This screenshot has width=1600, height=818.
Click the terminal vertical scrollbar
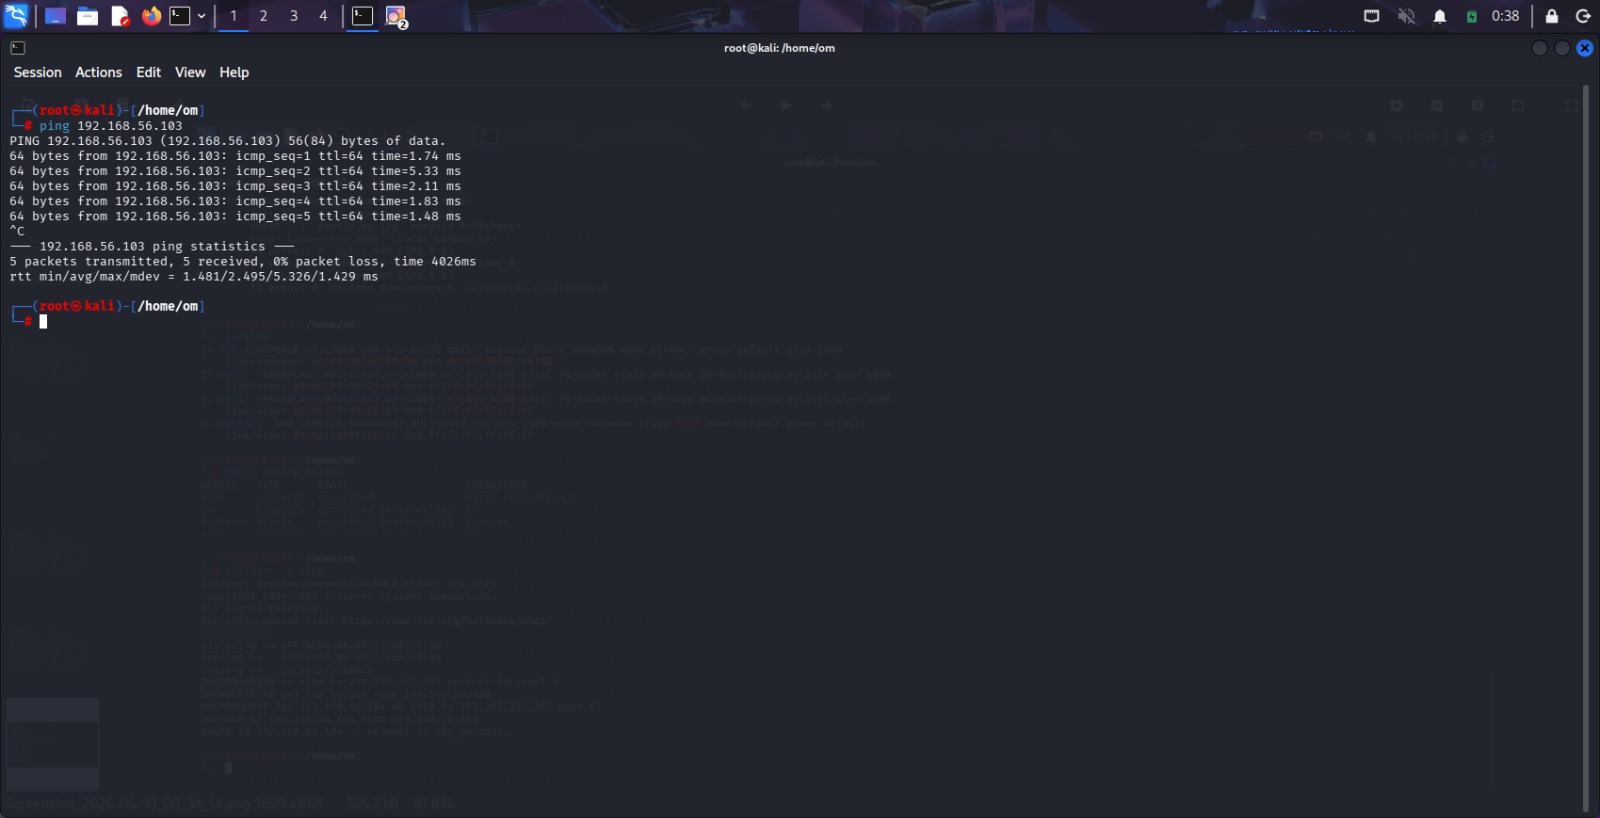pos(1586,448)
